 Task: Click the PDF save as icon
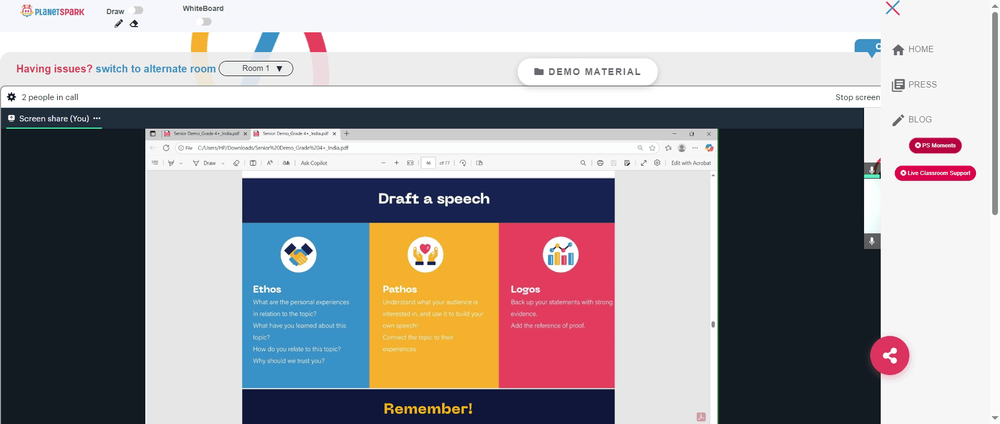coord(627,163)
